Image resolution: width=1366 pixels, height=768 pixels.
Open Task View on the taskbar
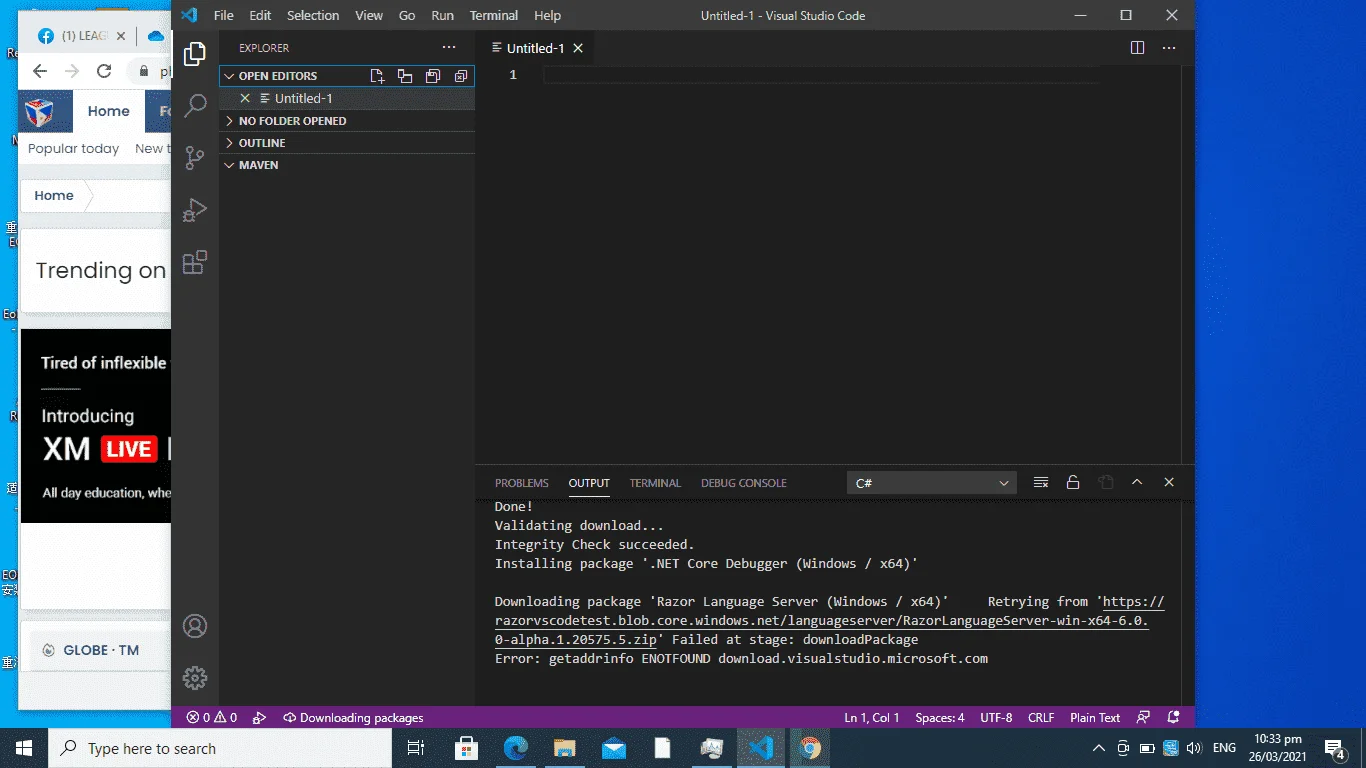(x=416, y=748)
